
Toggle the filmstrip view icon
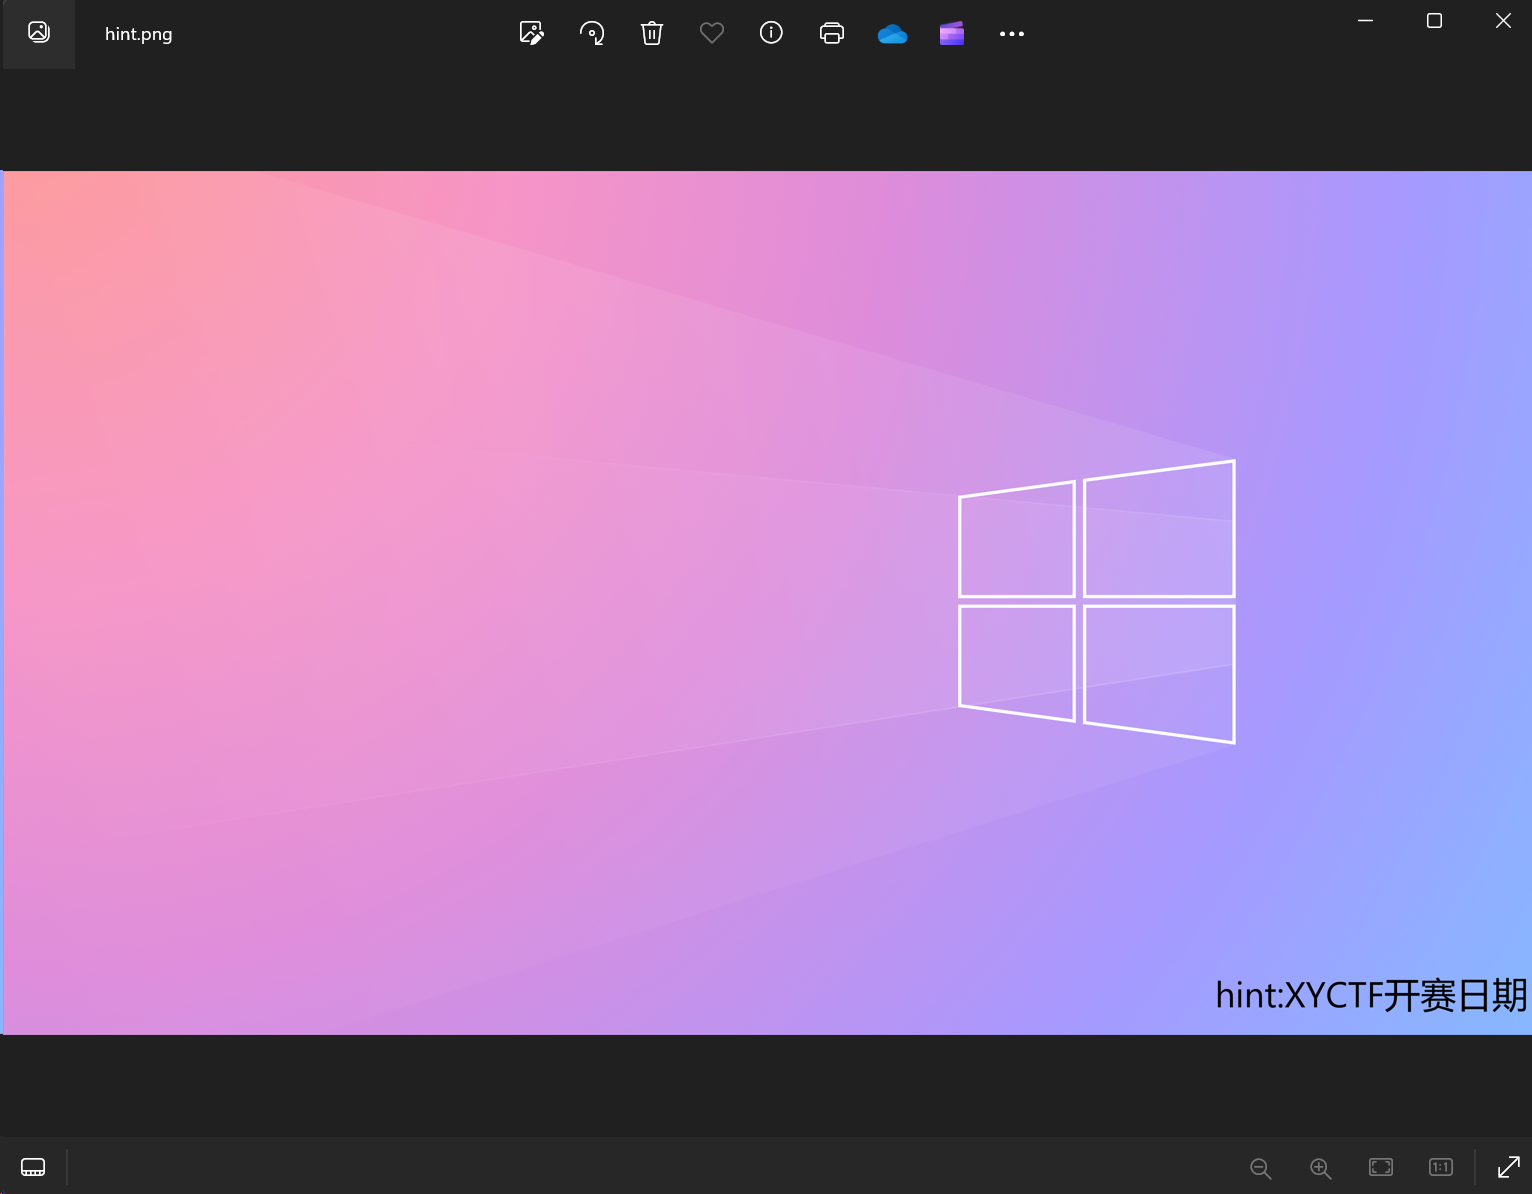[x=33, y=1167]
